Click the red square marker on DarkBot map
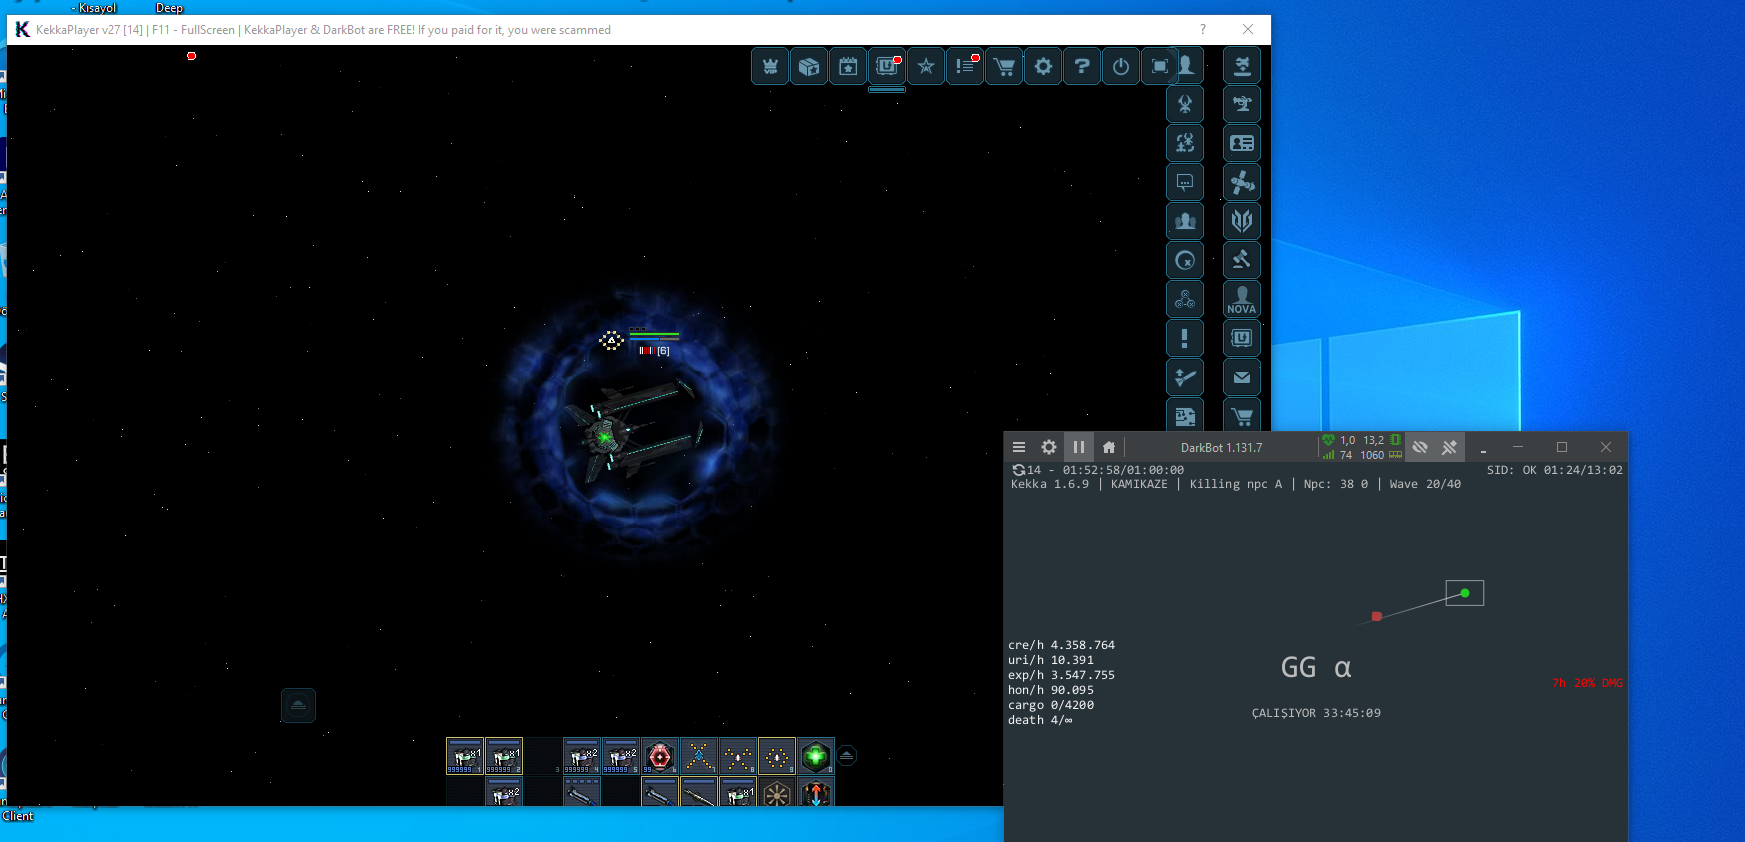Viewport: 1745px width, 842px height. (x=1377, y=616)
